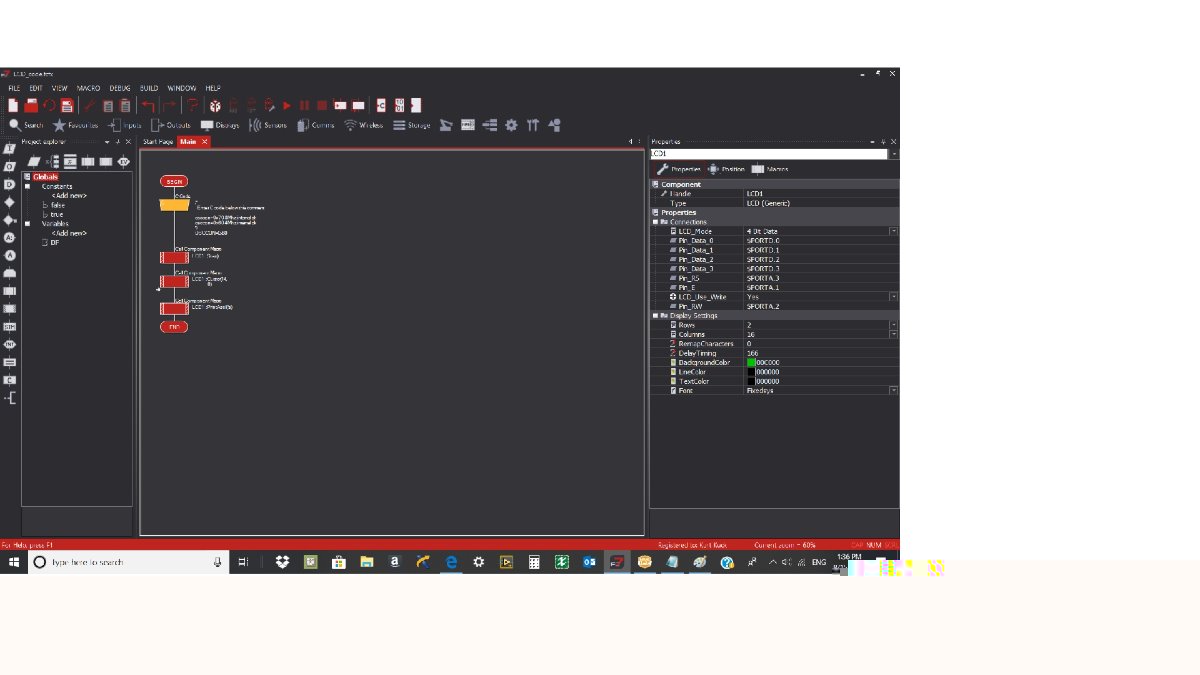Click the Undo arrow icon
The image size is (1200, 675).
point(148,105)
